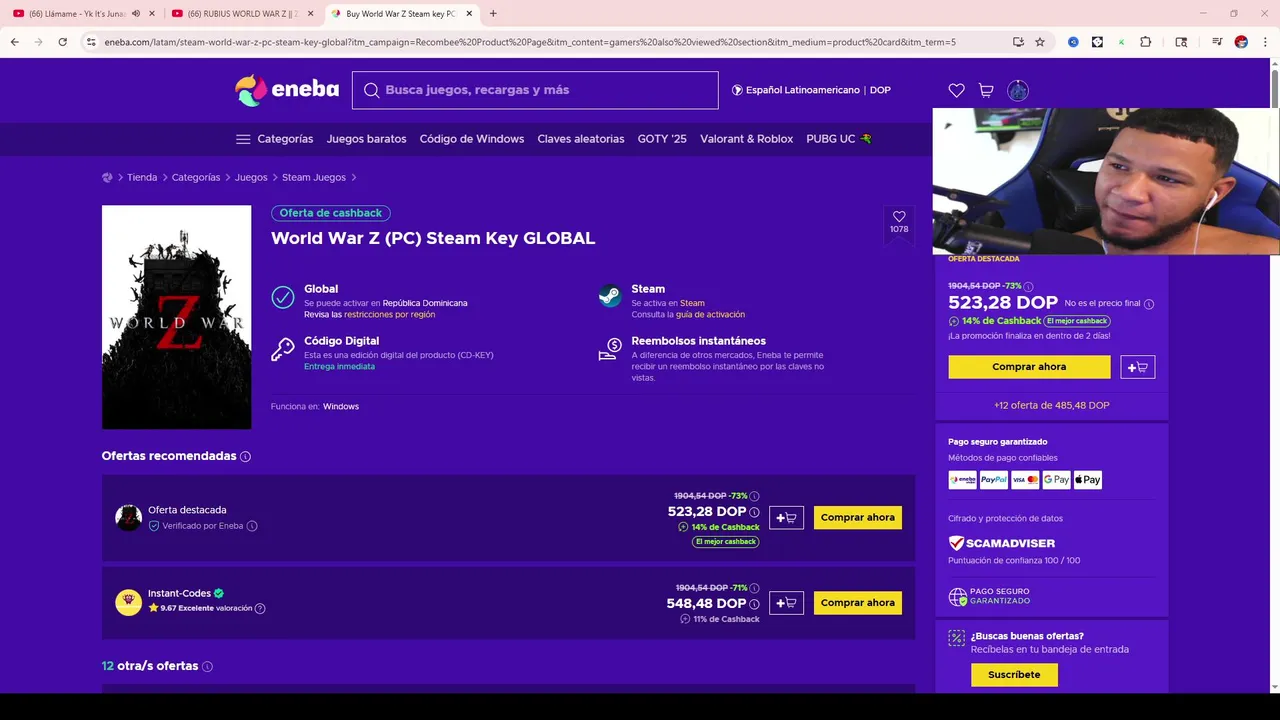Click the install app icon in address bar
The width and height of the screenshot is (1280, 720).
pos(1018,42)
